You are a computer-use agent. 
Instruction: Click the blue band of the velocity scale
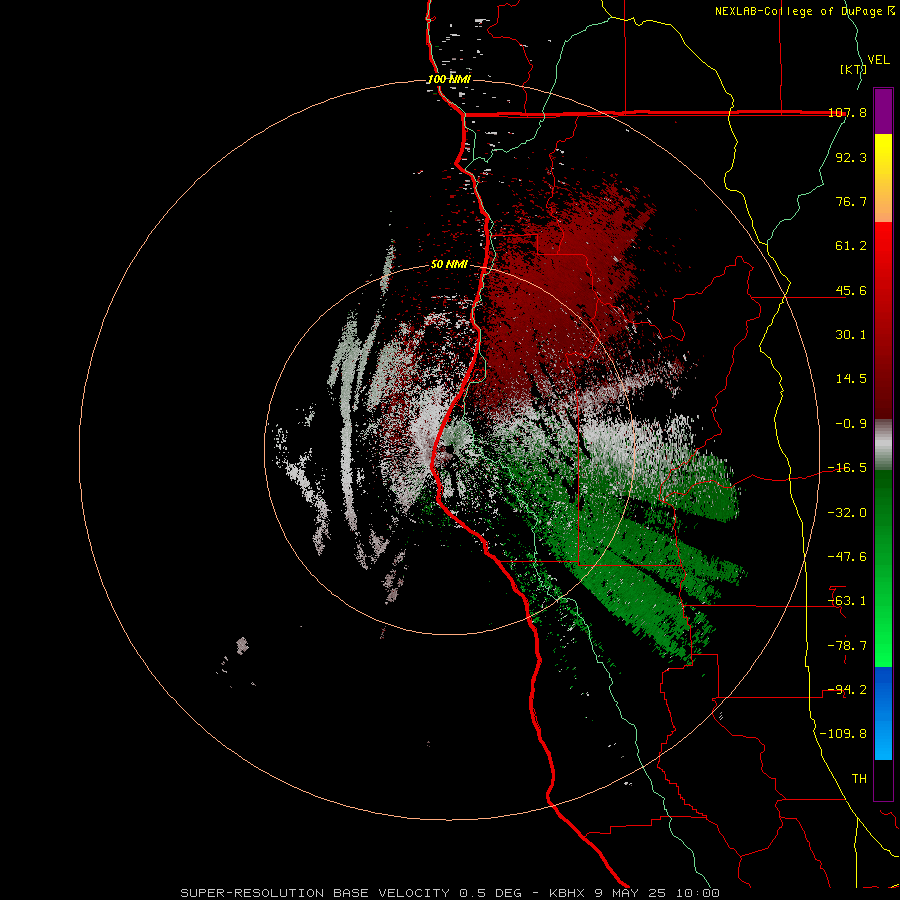point(883,713)
